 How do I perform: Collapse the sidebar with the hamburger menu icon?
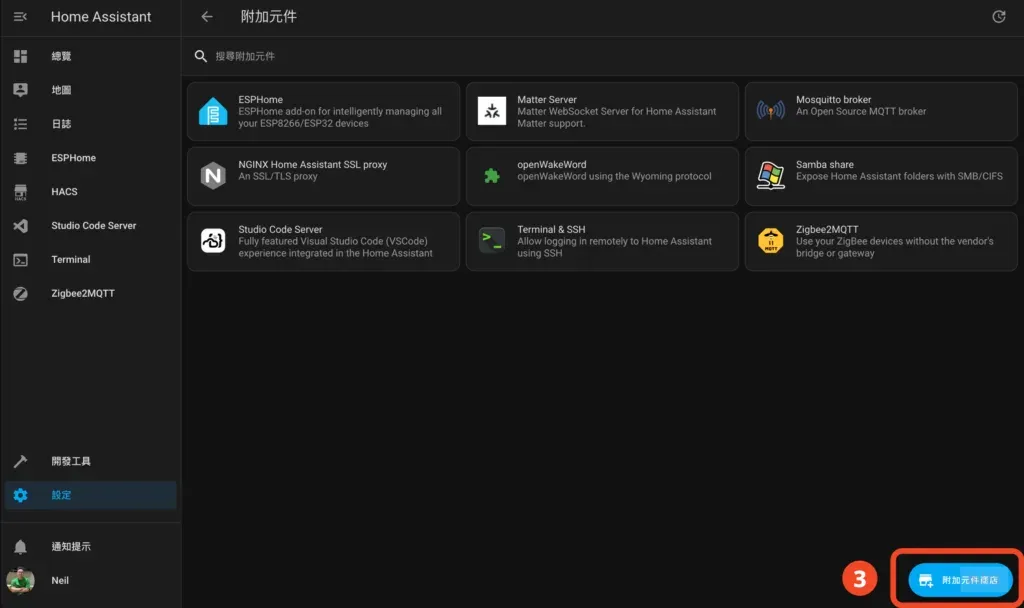(20, 17)
